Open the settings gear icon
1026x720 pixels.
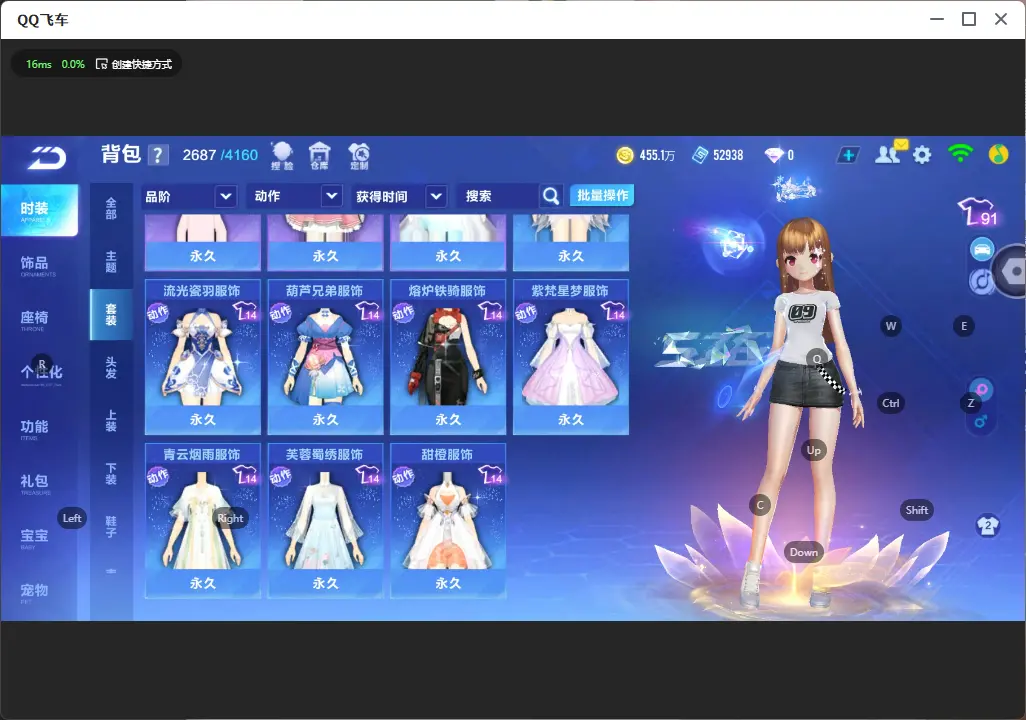click(922, 155)
